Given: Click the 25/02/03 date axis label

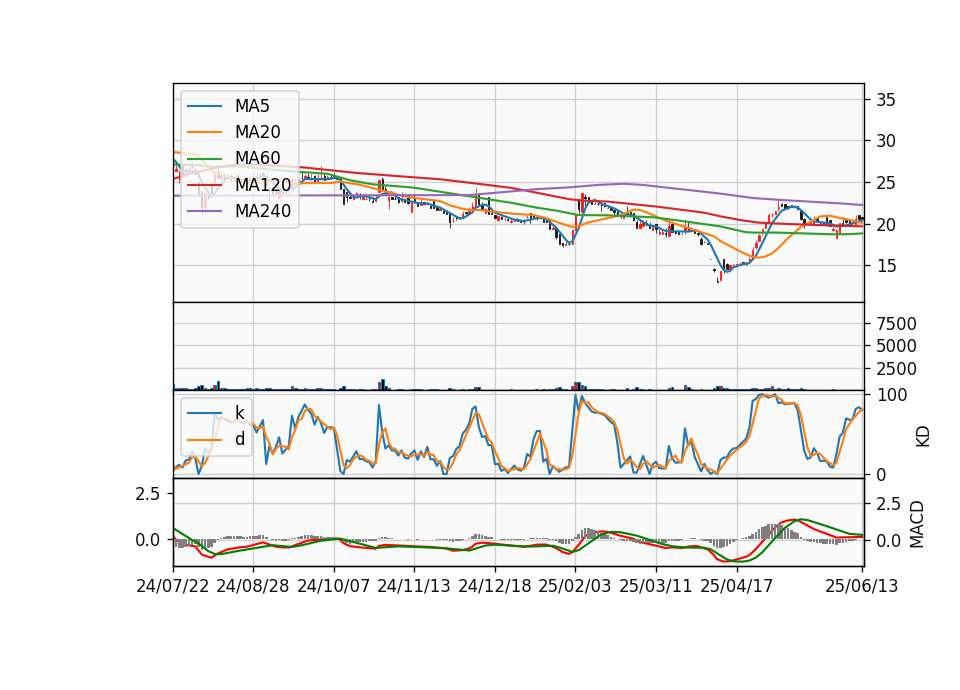Looking at the screenshot, I should click(575, 586).
